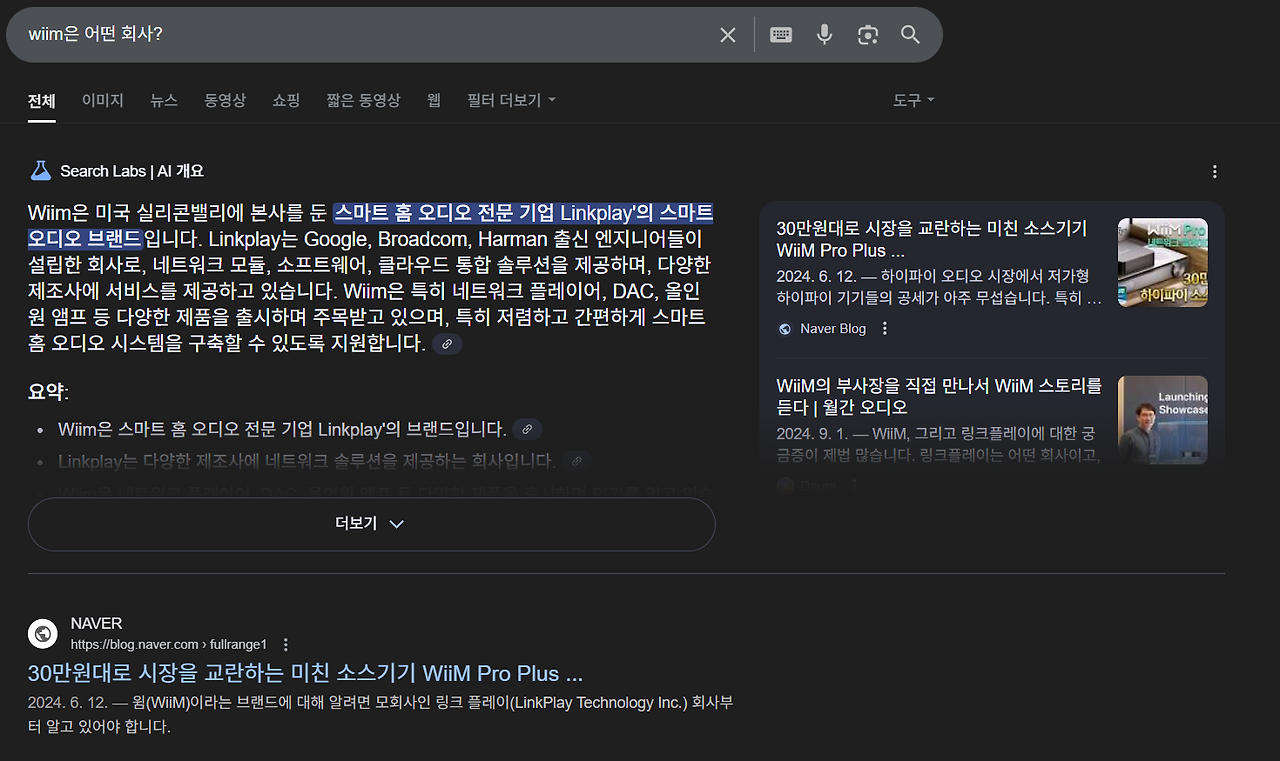Open image search with the camera lens icon
This screenshot has width=1280, height=761.
click(867, 35)
